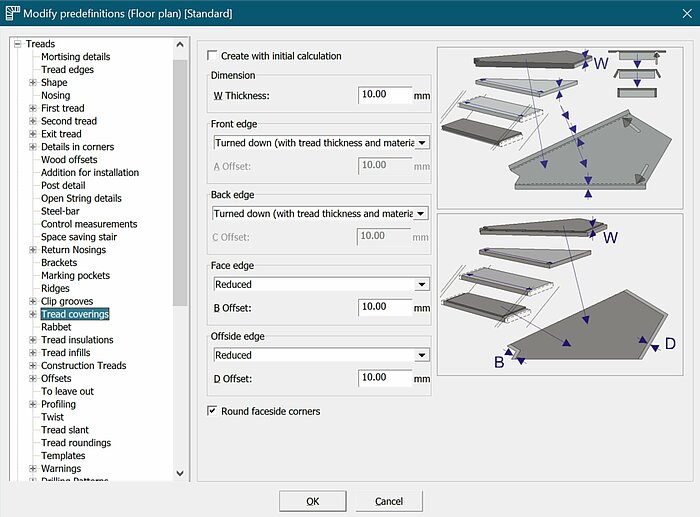
Task: Select Space saving stair item
Action: 79,237
